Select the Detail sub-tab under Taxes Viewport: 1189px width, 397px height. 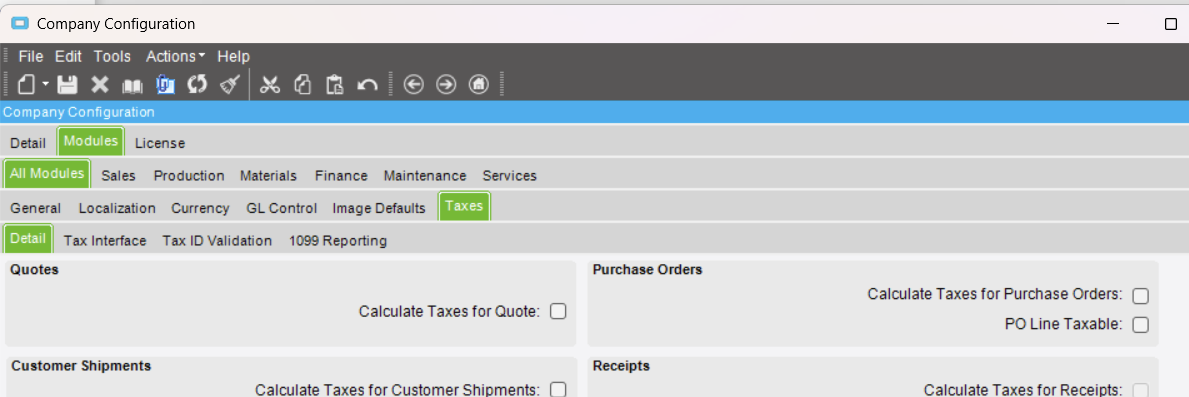[28, 238]
